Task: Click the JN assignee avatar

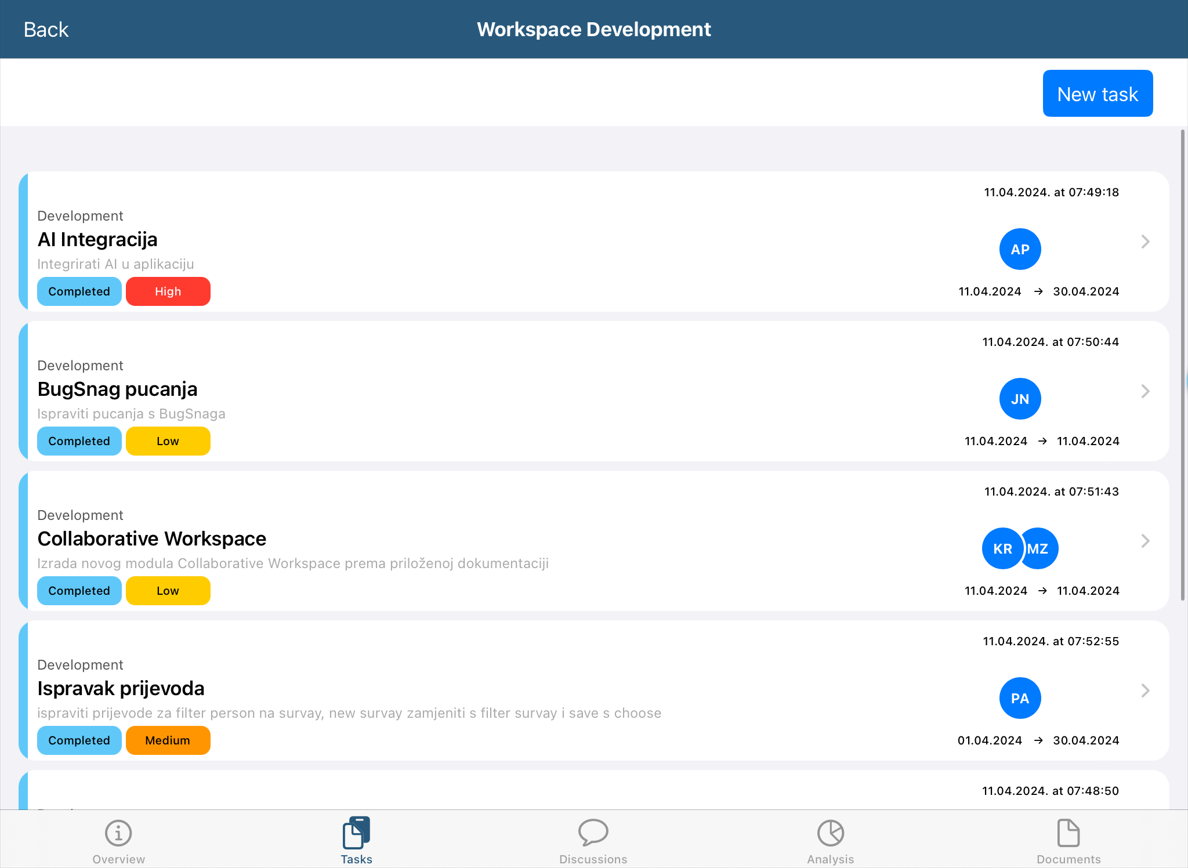Action: pyautogui.click(x=1020, y=399)
